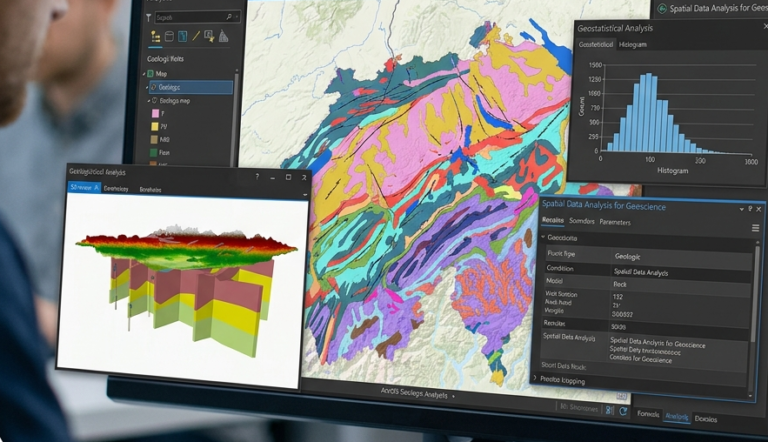Select the first tab in Spatial Data Analysis panel
Viewport: 768px width, 442px height.
tap(552, 221)
